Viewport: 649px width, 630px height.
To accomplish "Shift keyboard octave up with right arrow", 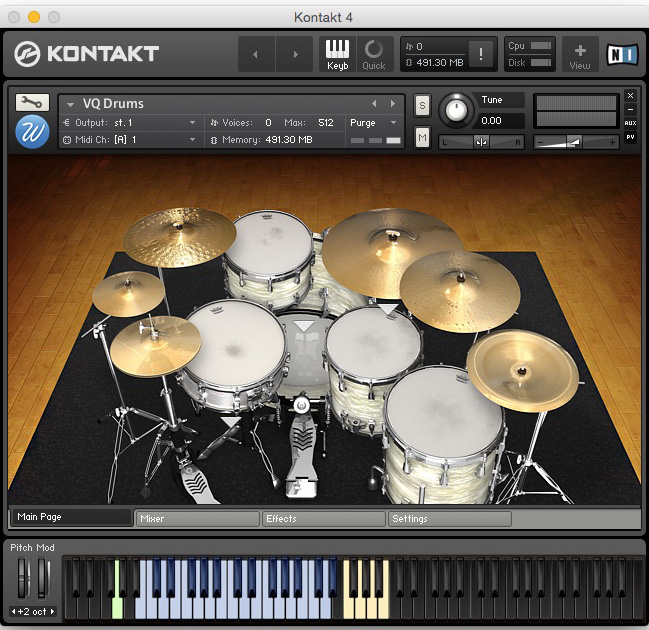I will coord(53,611).
